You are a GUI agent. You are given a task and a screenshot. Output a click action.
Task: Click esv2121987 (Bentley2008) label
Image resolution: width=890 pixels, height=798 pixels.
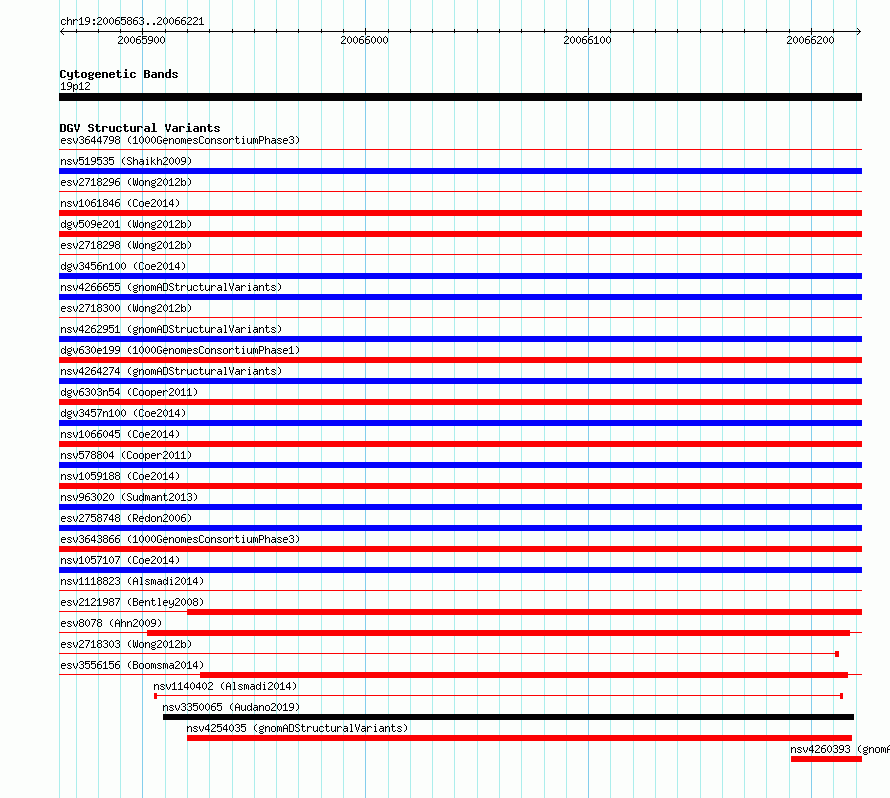coord(132,602)
